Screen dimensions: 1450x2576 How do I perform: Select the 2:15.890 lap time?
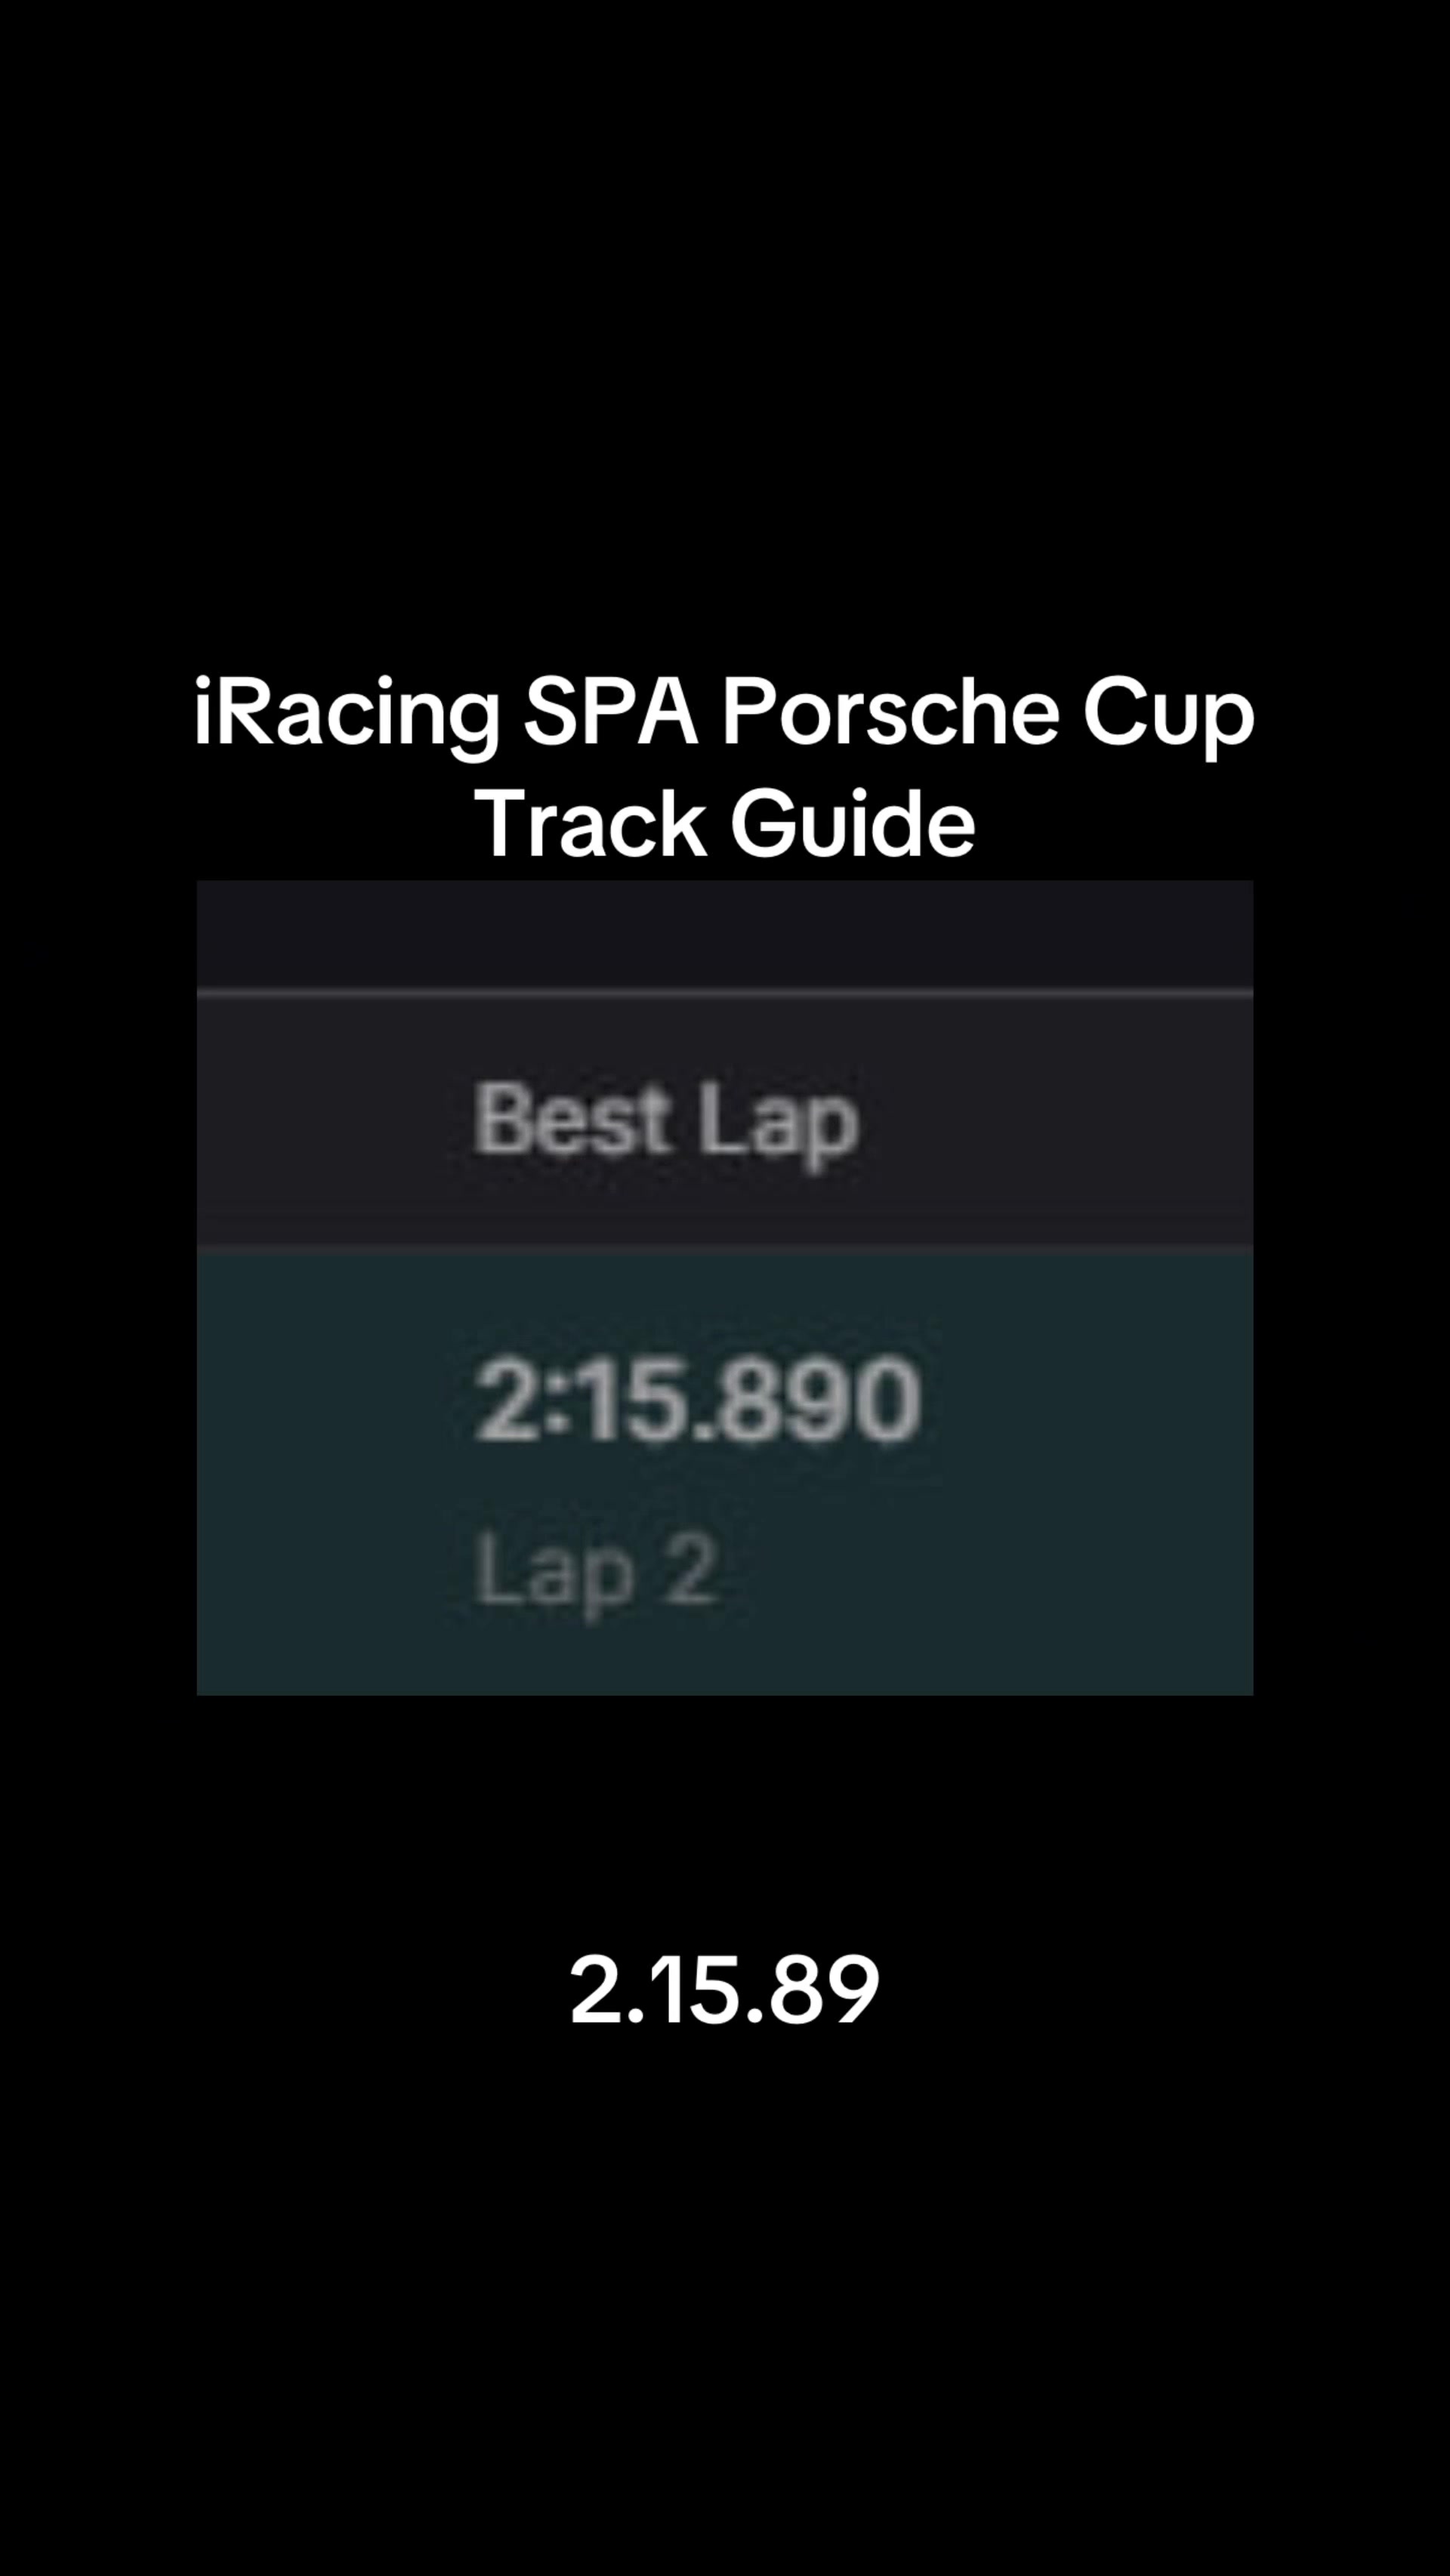(x=698, y=1400)
